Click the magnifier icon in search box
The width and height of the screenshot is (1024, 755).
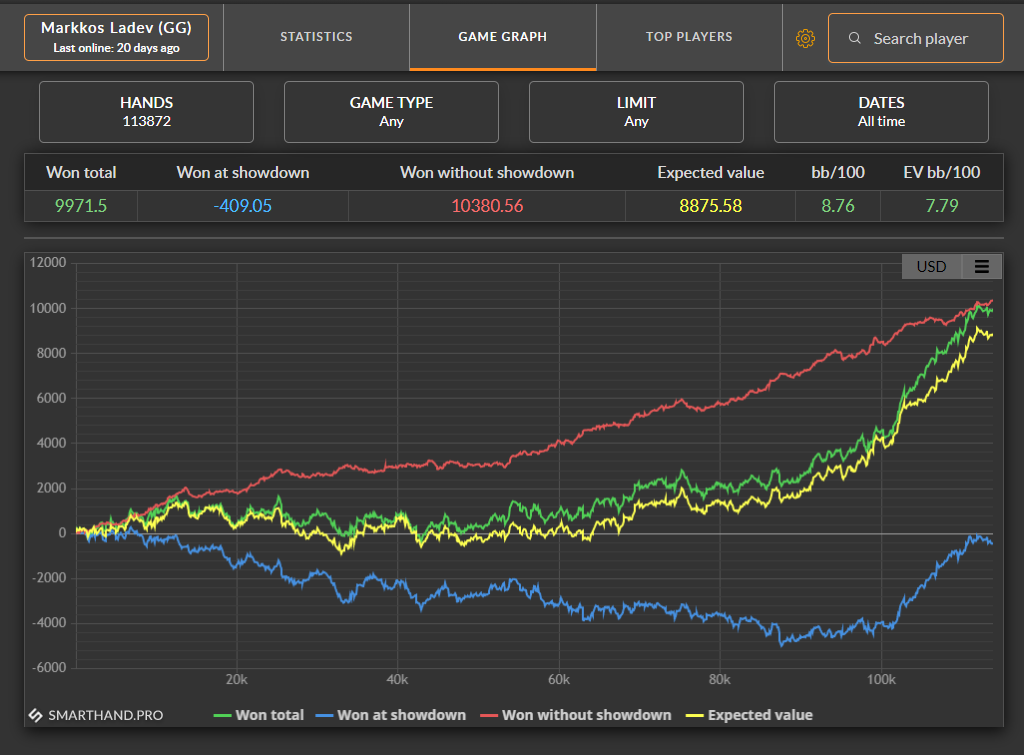pos(854,38)
